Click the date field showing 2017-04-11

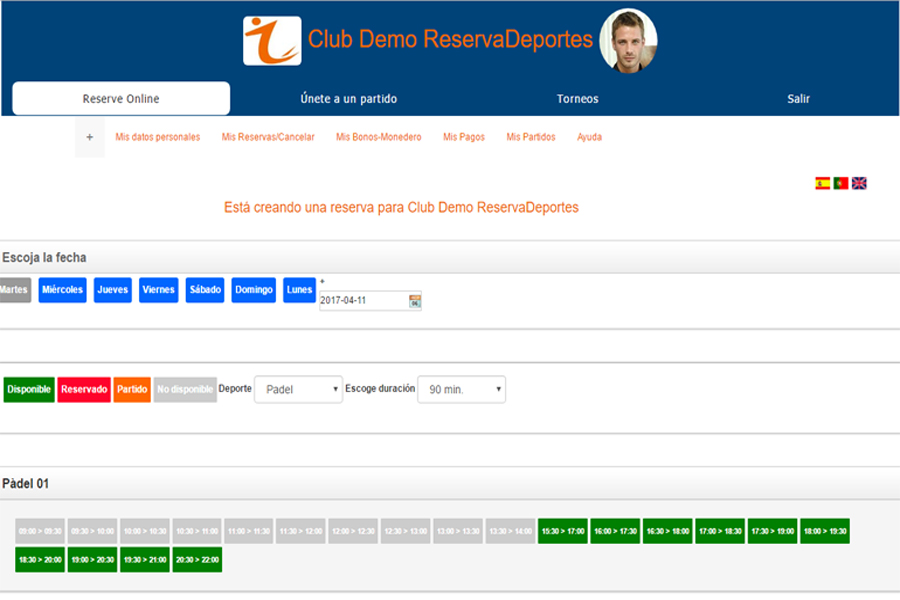[363, 301]
